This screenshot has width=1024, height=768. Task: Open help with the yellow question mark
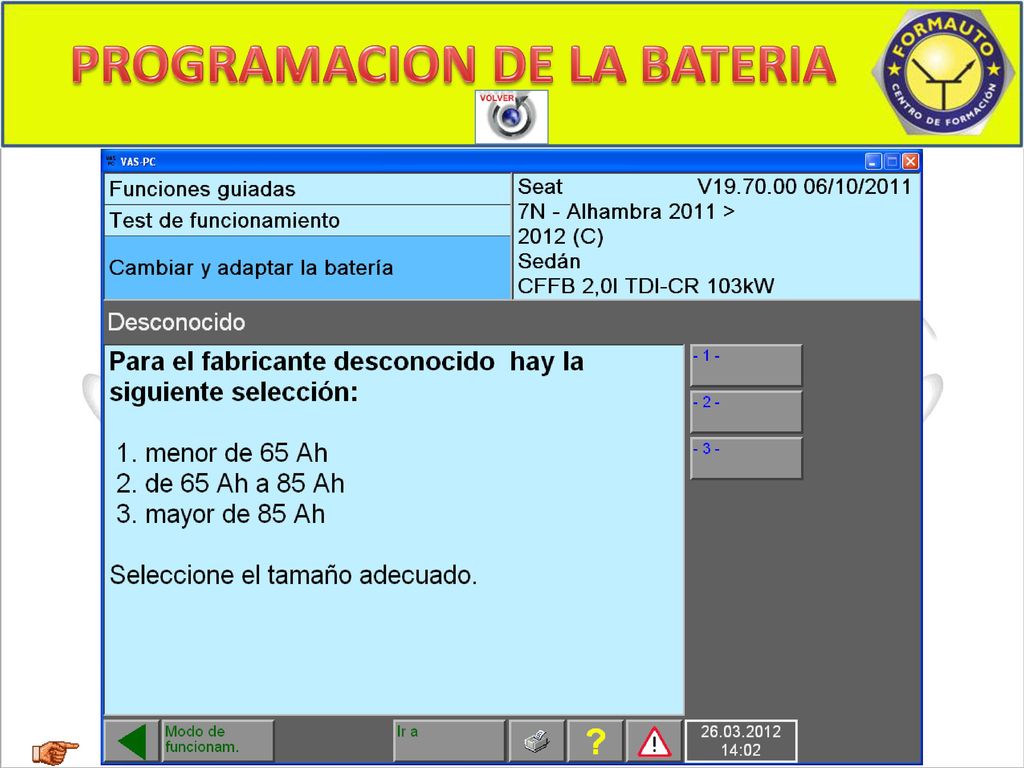click(595, 741)
